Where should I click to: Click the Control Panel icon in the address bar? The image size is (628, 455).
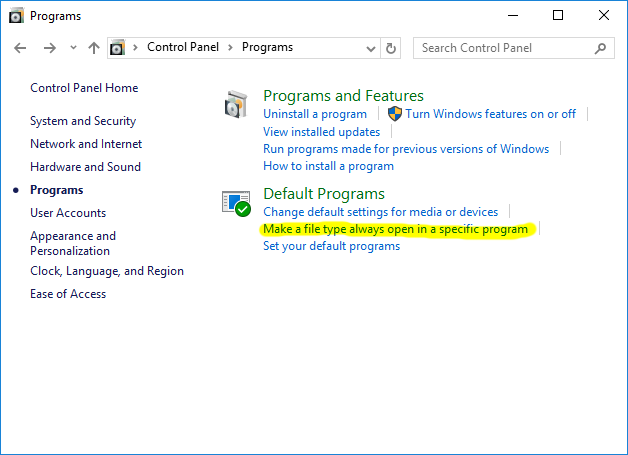117,48
